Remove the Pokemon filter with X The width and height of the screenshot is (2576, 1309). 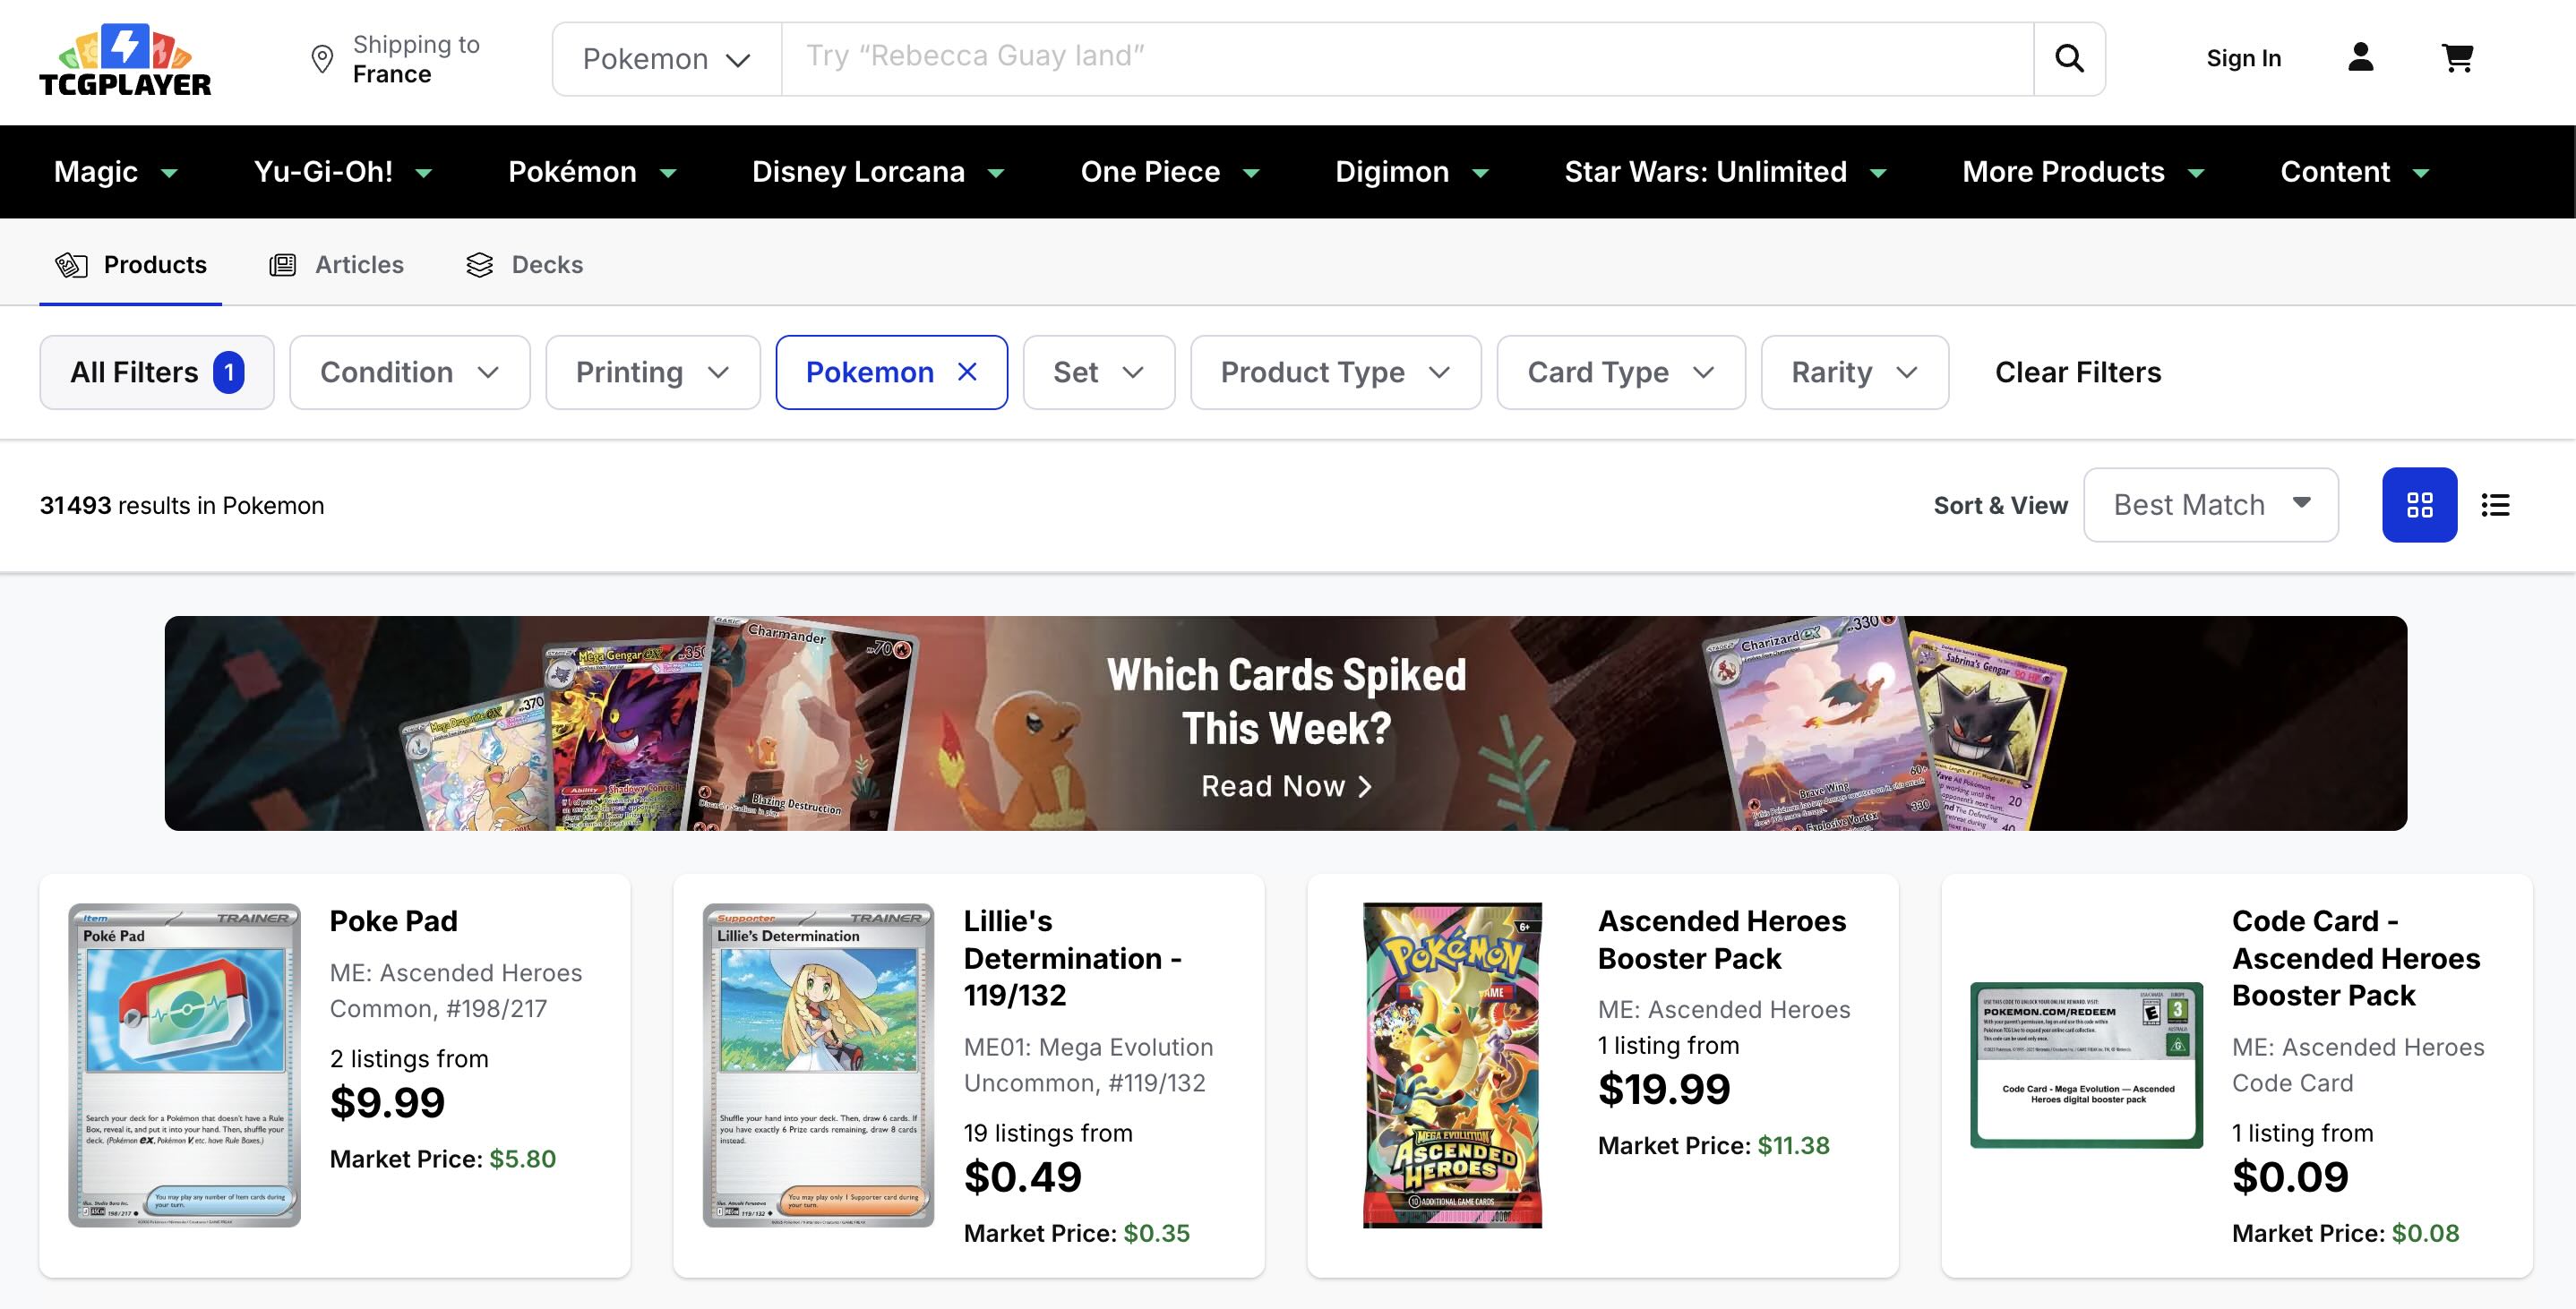[967, 372]
